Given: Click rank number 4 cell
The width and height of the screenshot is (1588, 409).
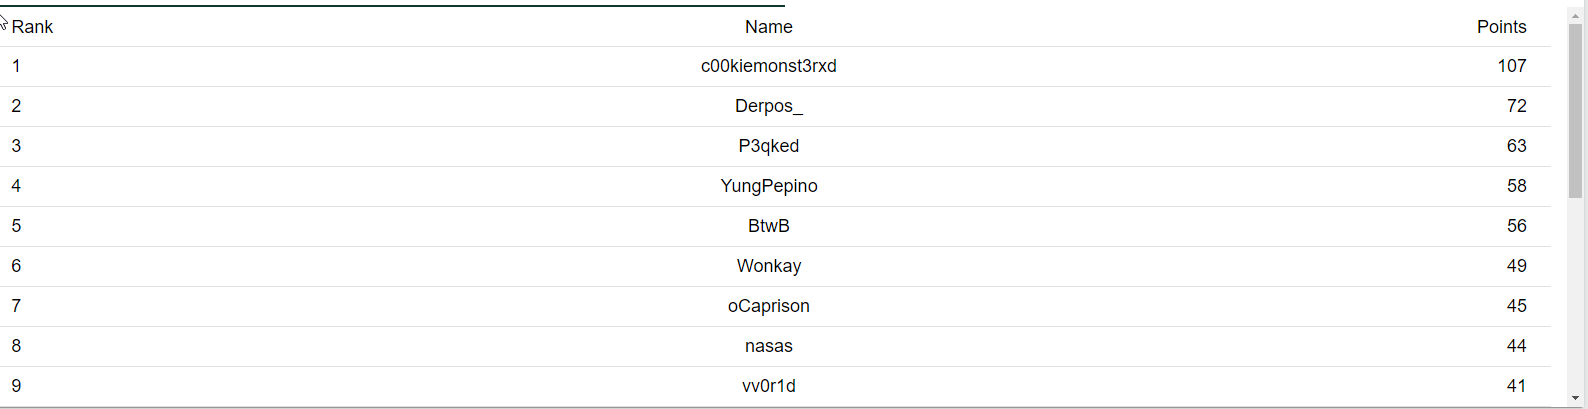Looking at the screenshot, I should 16,186.
